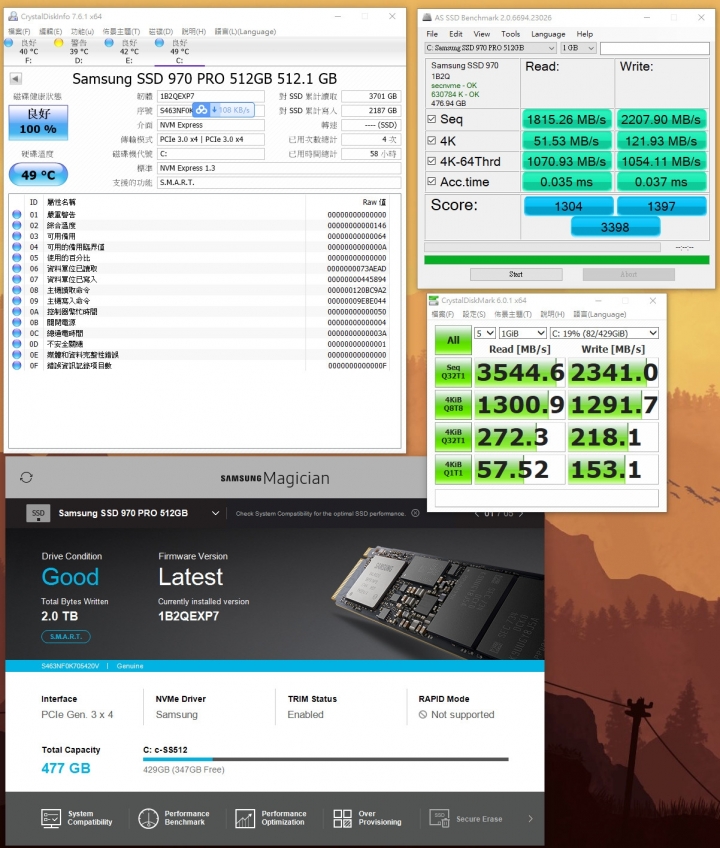The image size is (720, 848).
Task: Open the 檔案(F) menu in CrystalDiskInfo
Action: [x=19, y=31]
